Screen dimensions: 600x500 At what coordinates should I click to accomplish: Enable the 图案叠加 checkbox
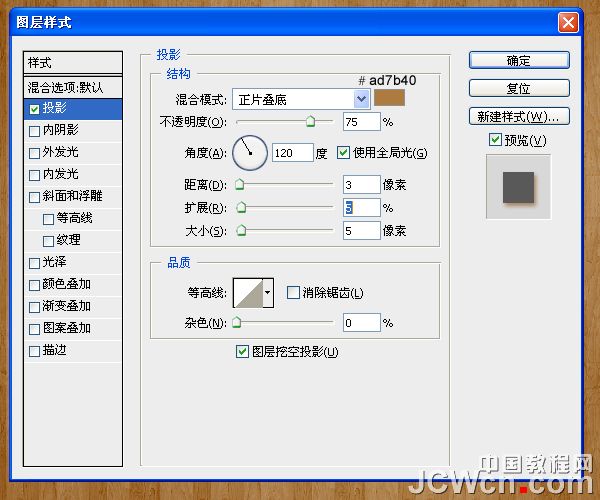pyautogui.click(x=34, y=329)
